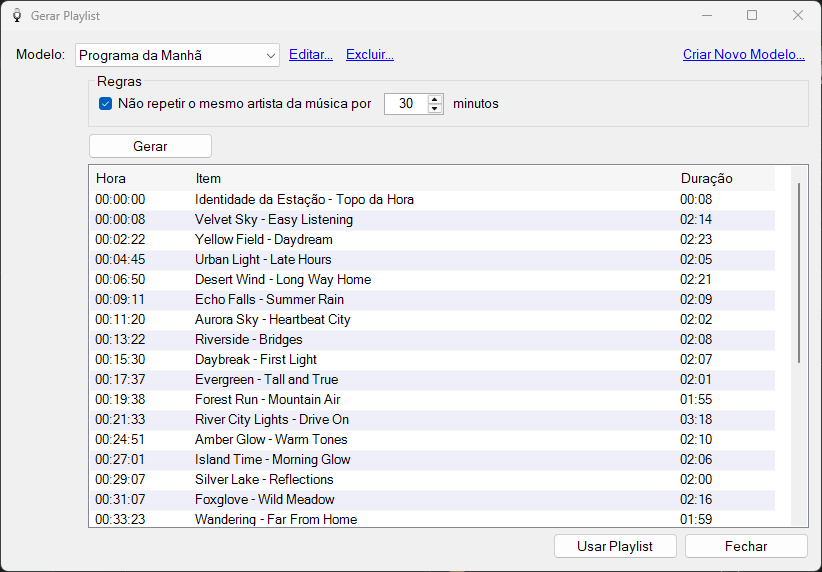
Task: Select 'Riverside - Bridges' row
Action: [432, 340]
